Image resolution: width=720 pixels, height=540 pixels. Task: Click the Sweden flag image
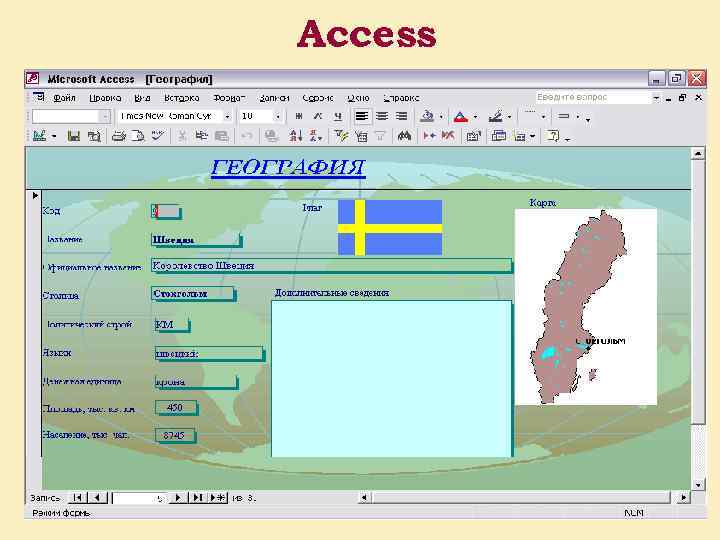pos(390,227)
